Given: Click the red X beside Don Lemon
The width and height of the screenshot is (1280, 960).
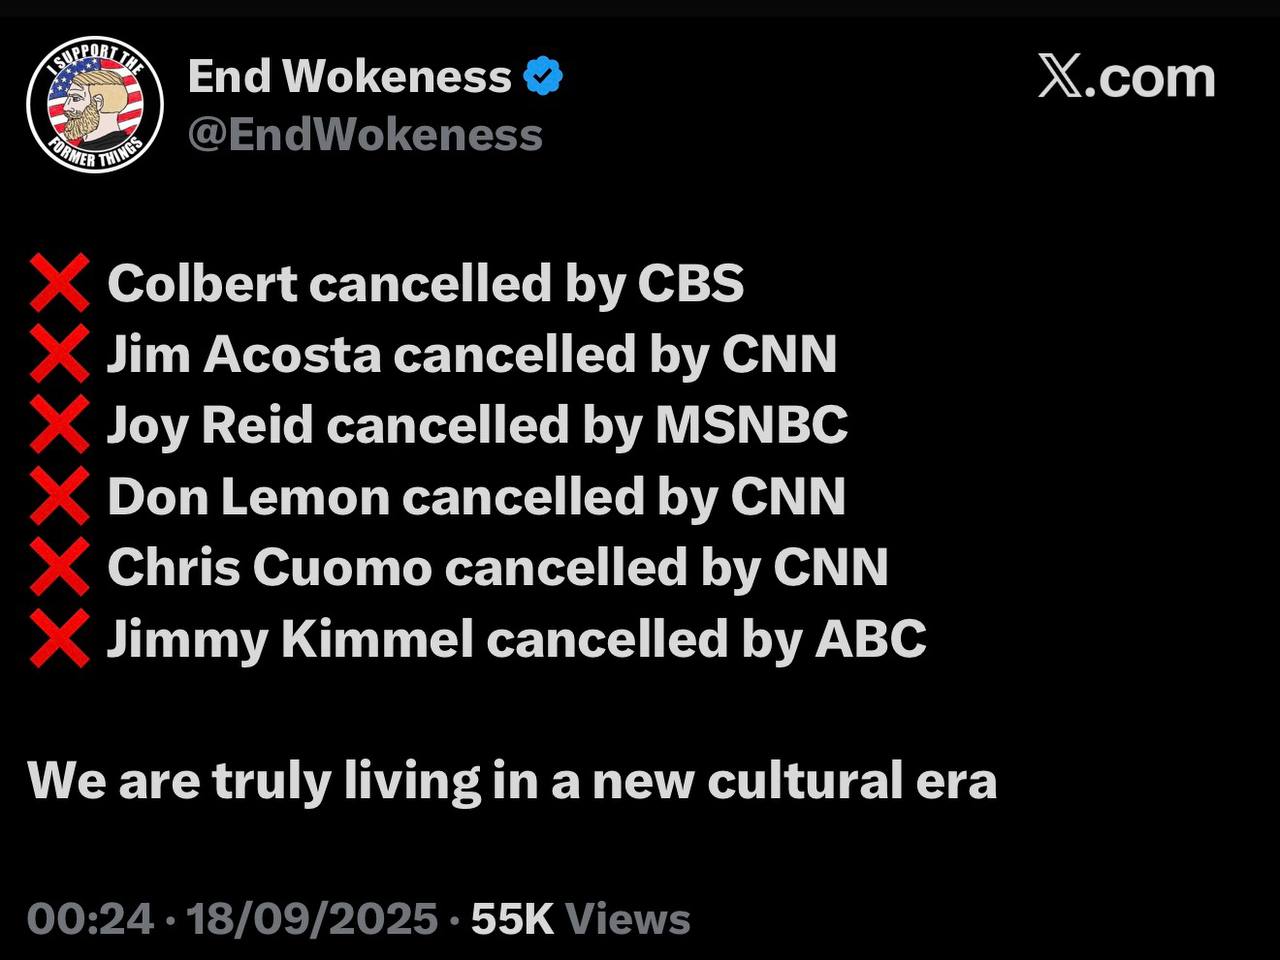Looking at the screenshot, I should [x=59, y=497].
